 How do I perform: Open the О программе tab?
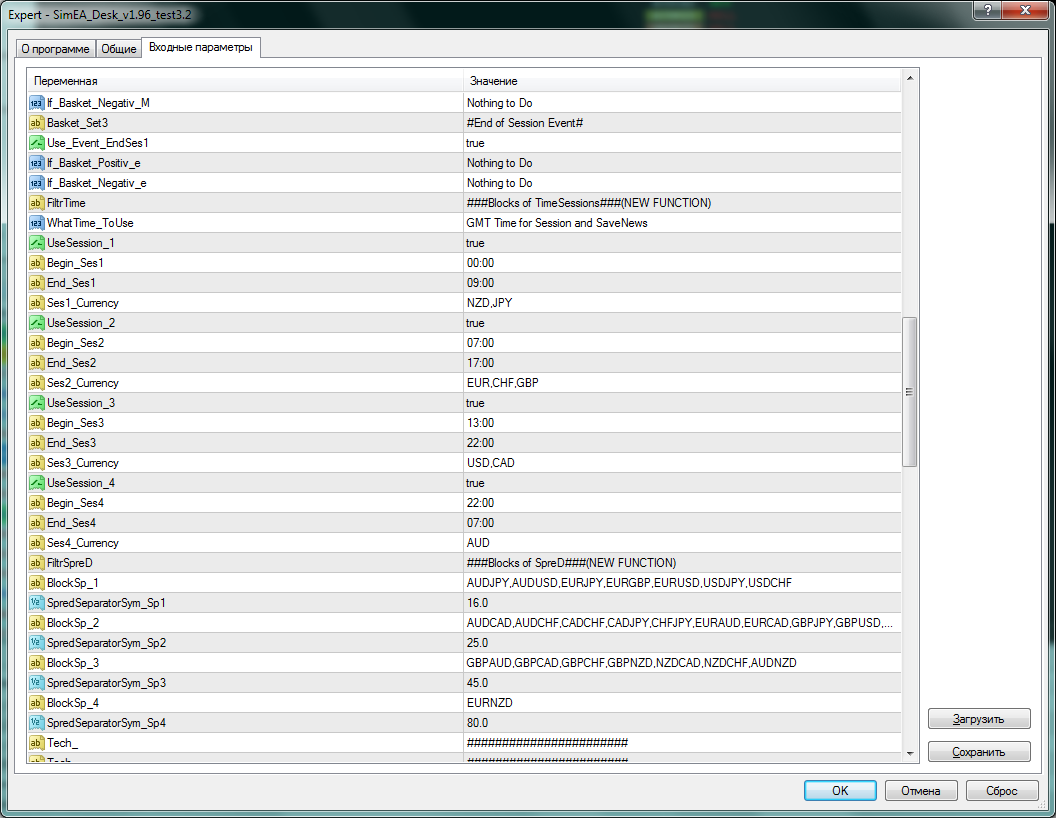tap(55, 48)
